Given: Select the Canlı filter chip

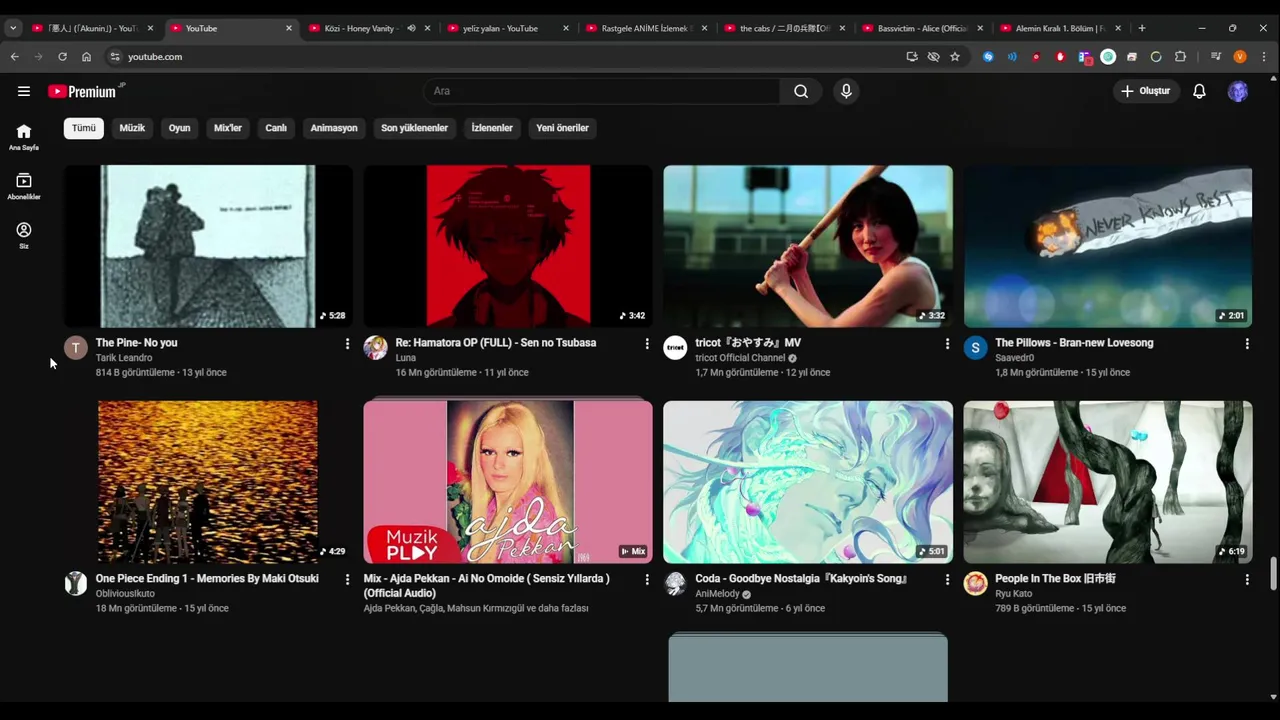Looking at the screenshot, I should (x=276, y=128).
